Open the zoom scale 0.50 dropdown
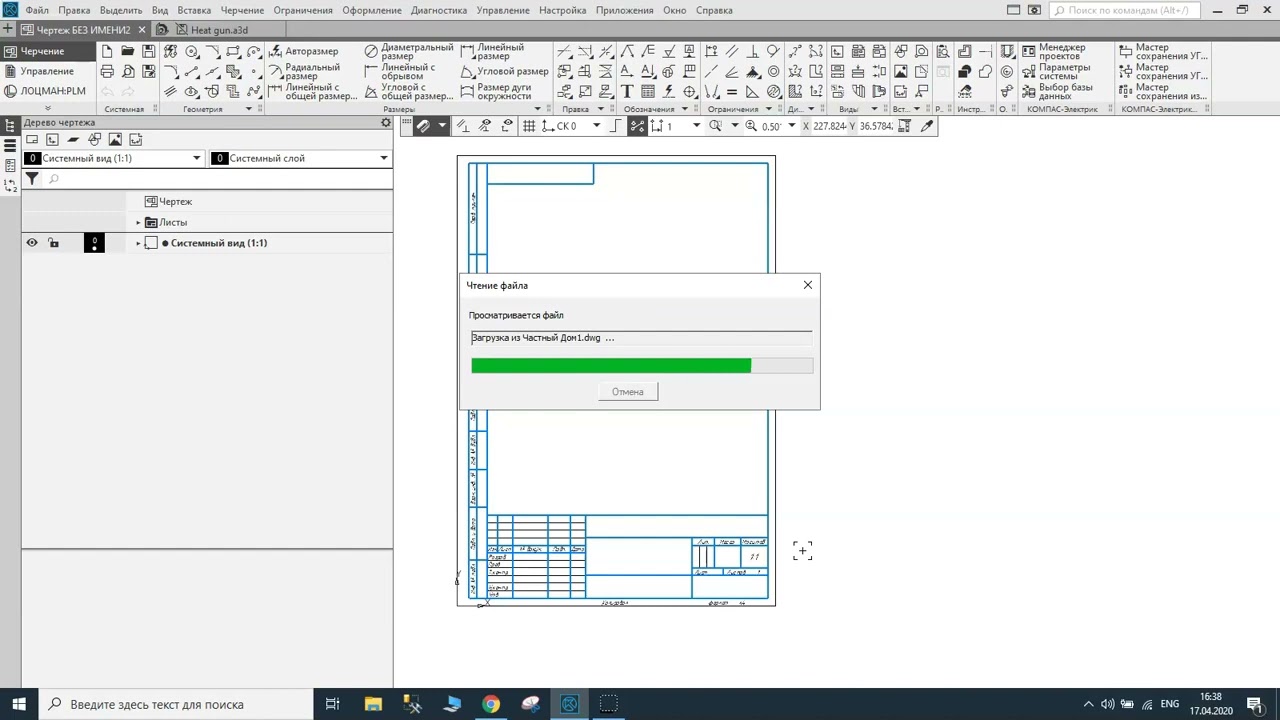 (x=792, y=126)
